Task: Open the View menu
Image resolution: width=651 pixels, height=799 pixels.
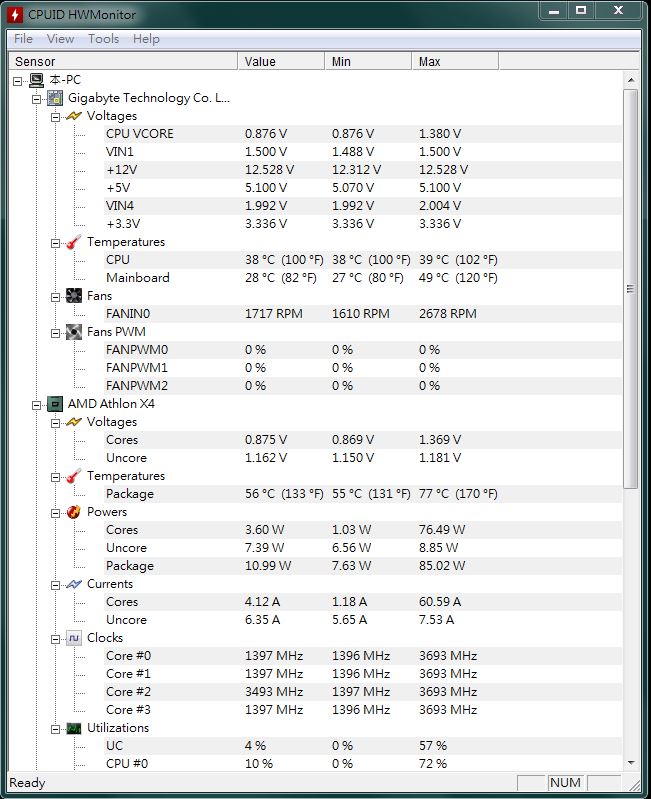Action: tap(60, 39)
